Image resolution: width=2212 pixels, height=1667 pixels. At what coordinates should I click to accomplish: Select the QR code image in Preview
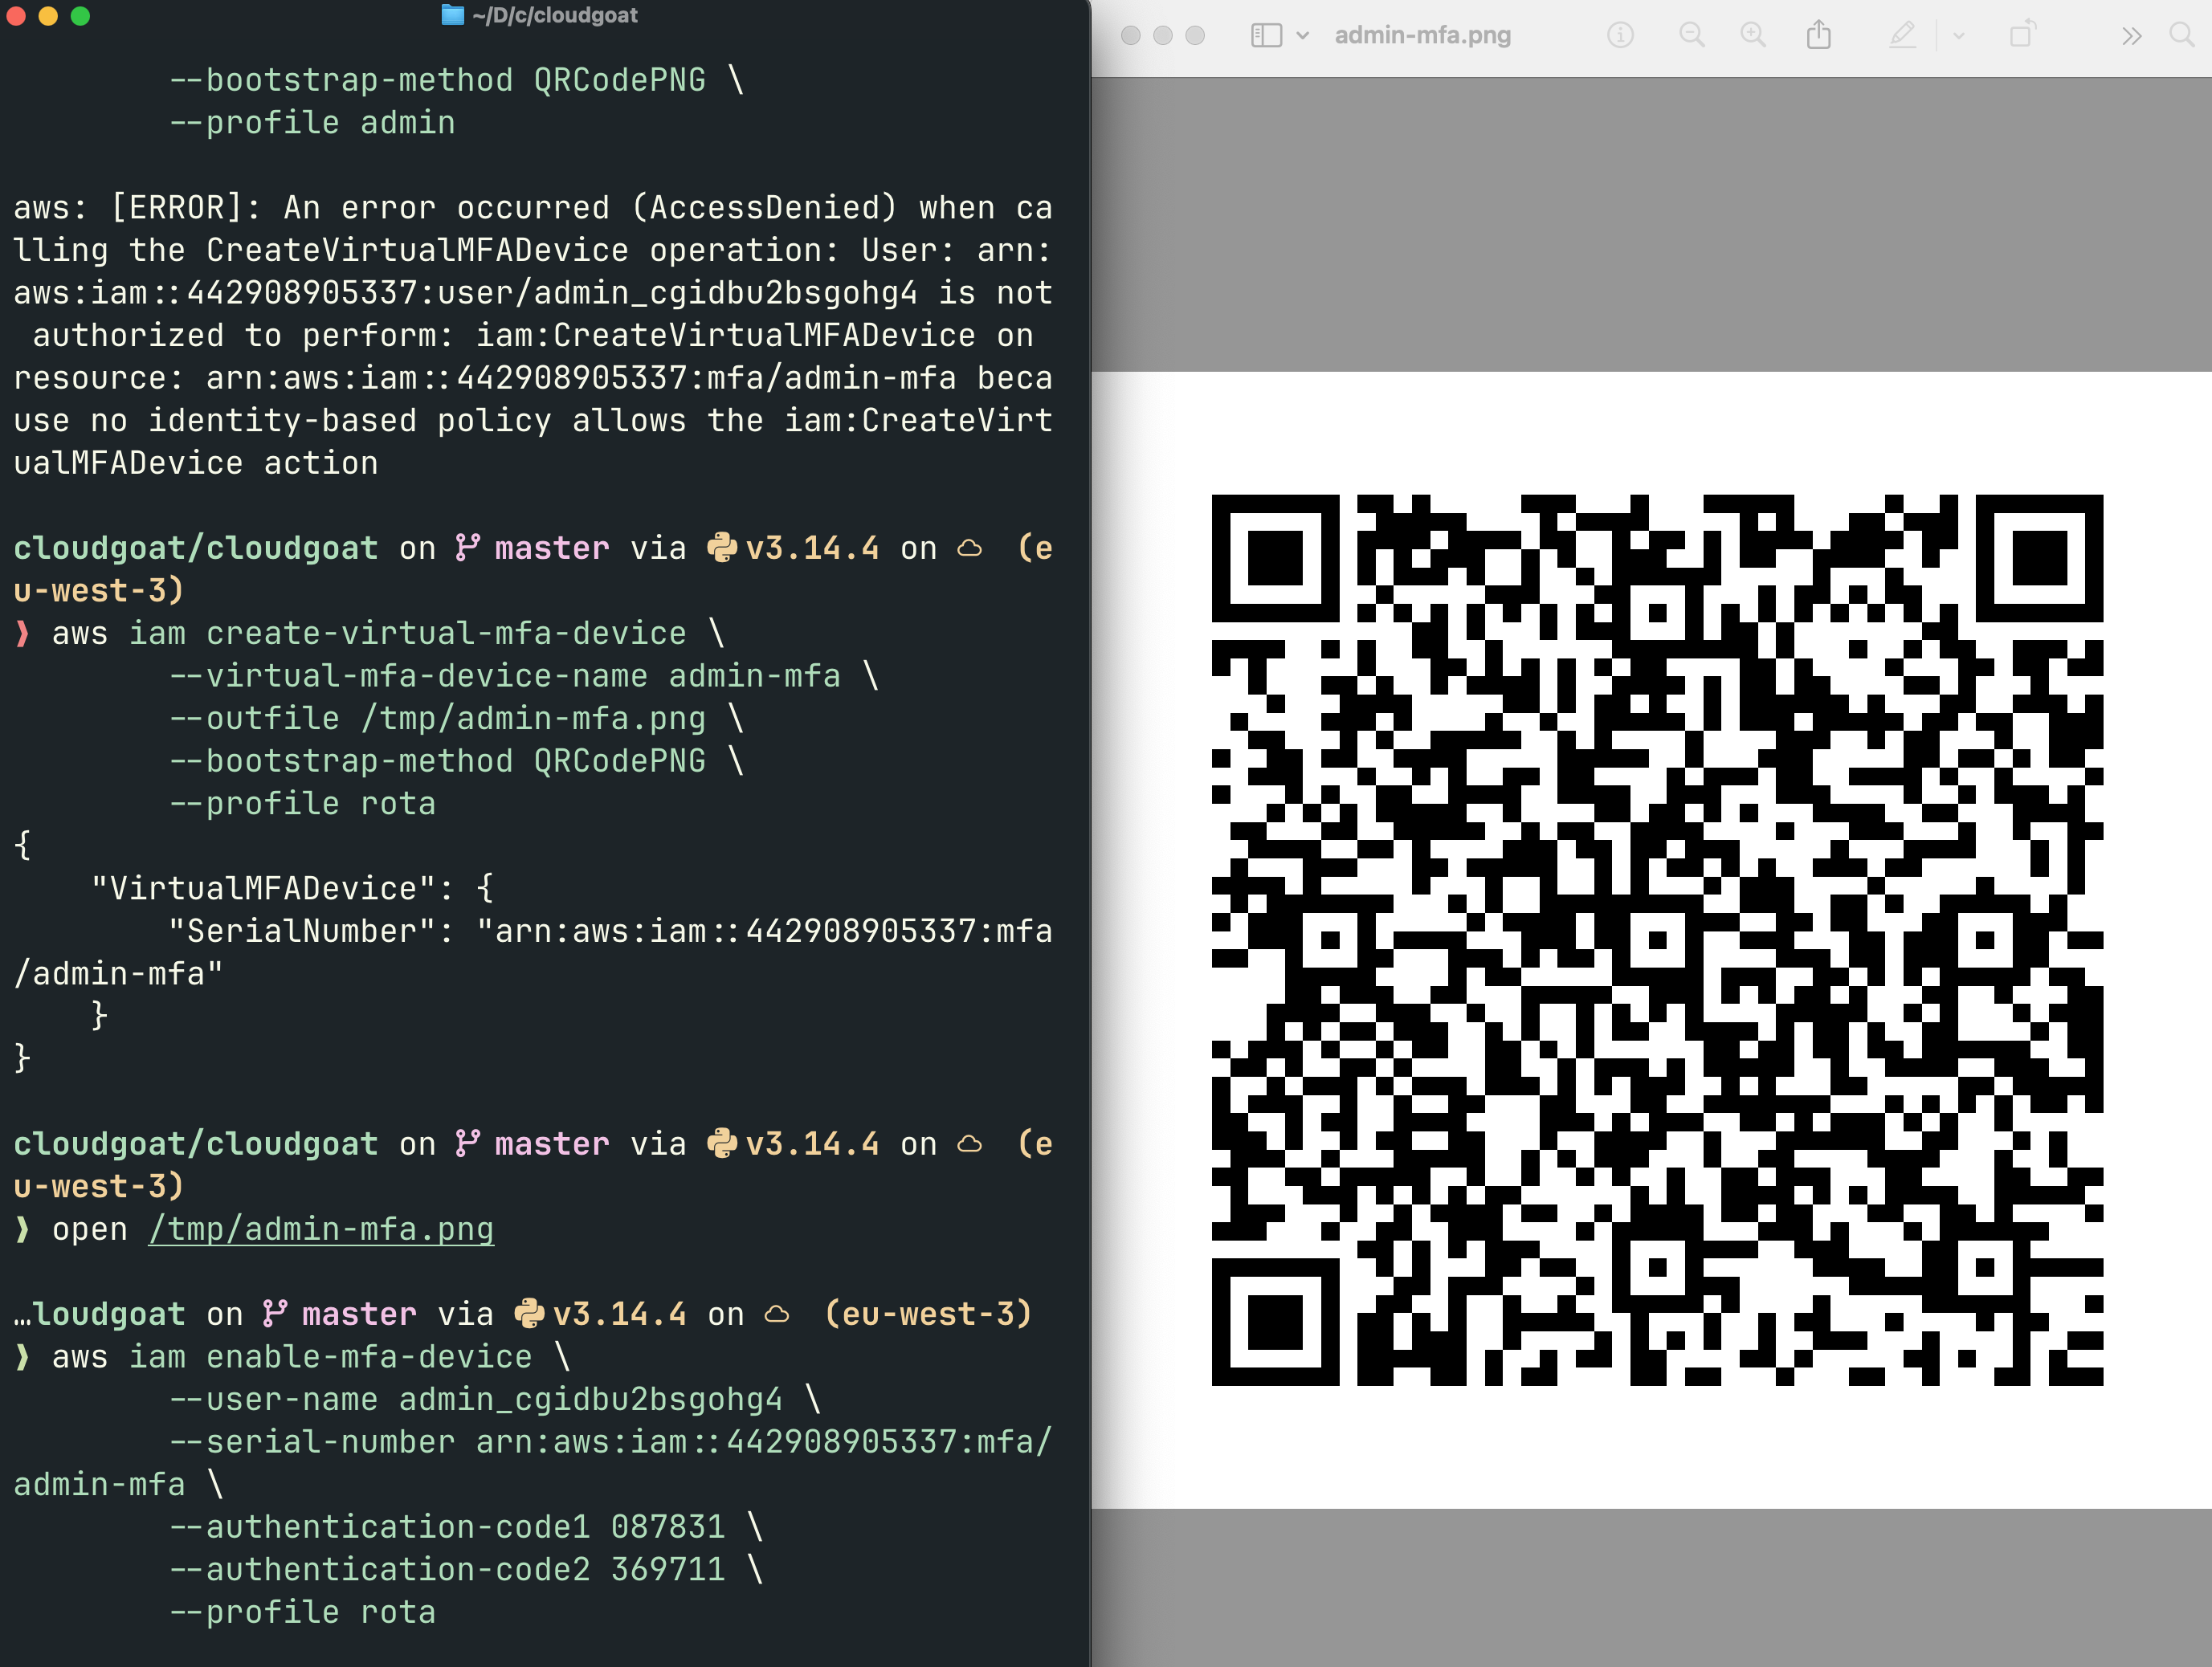pos(1657,939)
